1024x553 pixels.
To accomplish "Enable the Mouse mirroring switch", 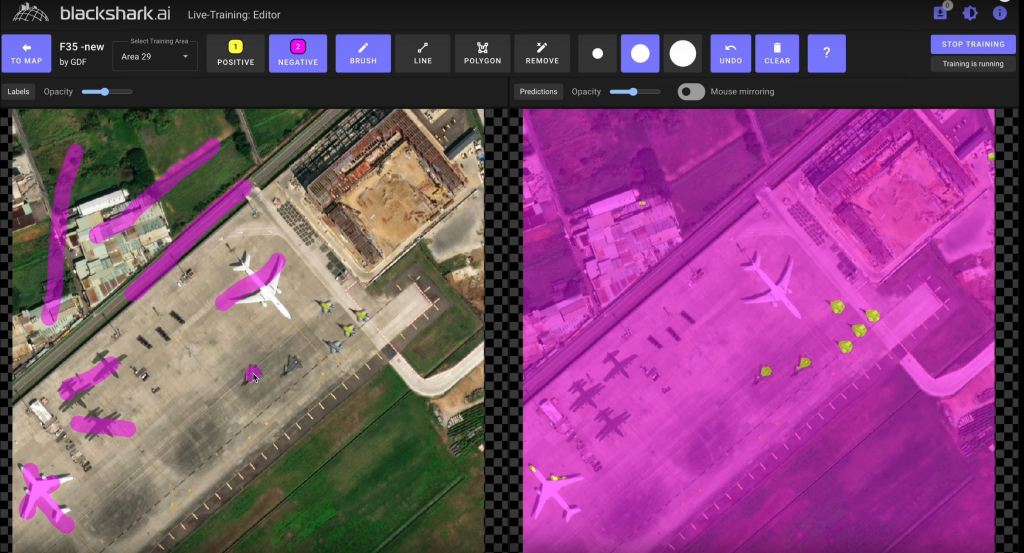I will click(691, 92).
